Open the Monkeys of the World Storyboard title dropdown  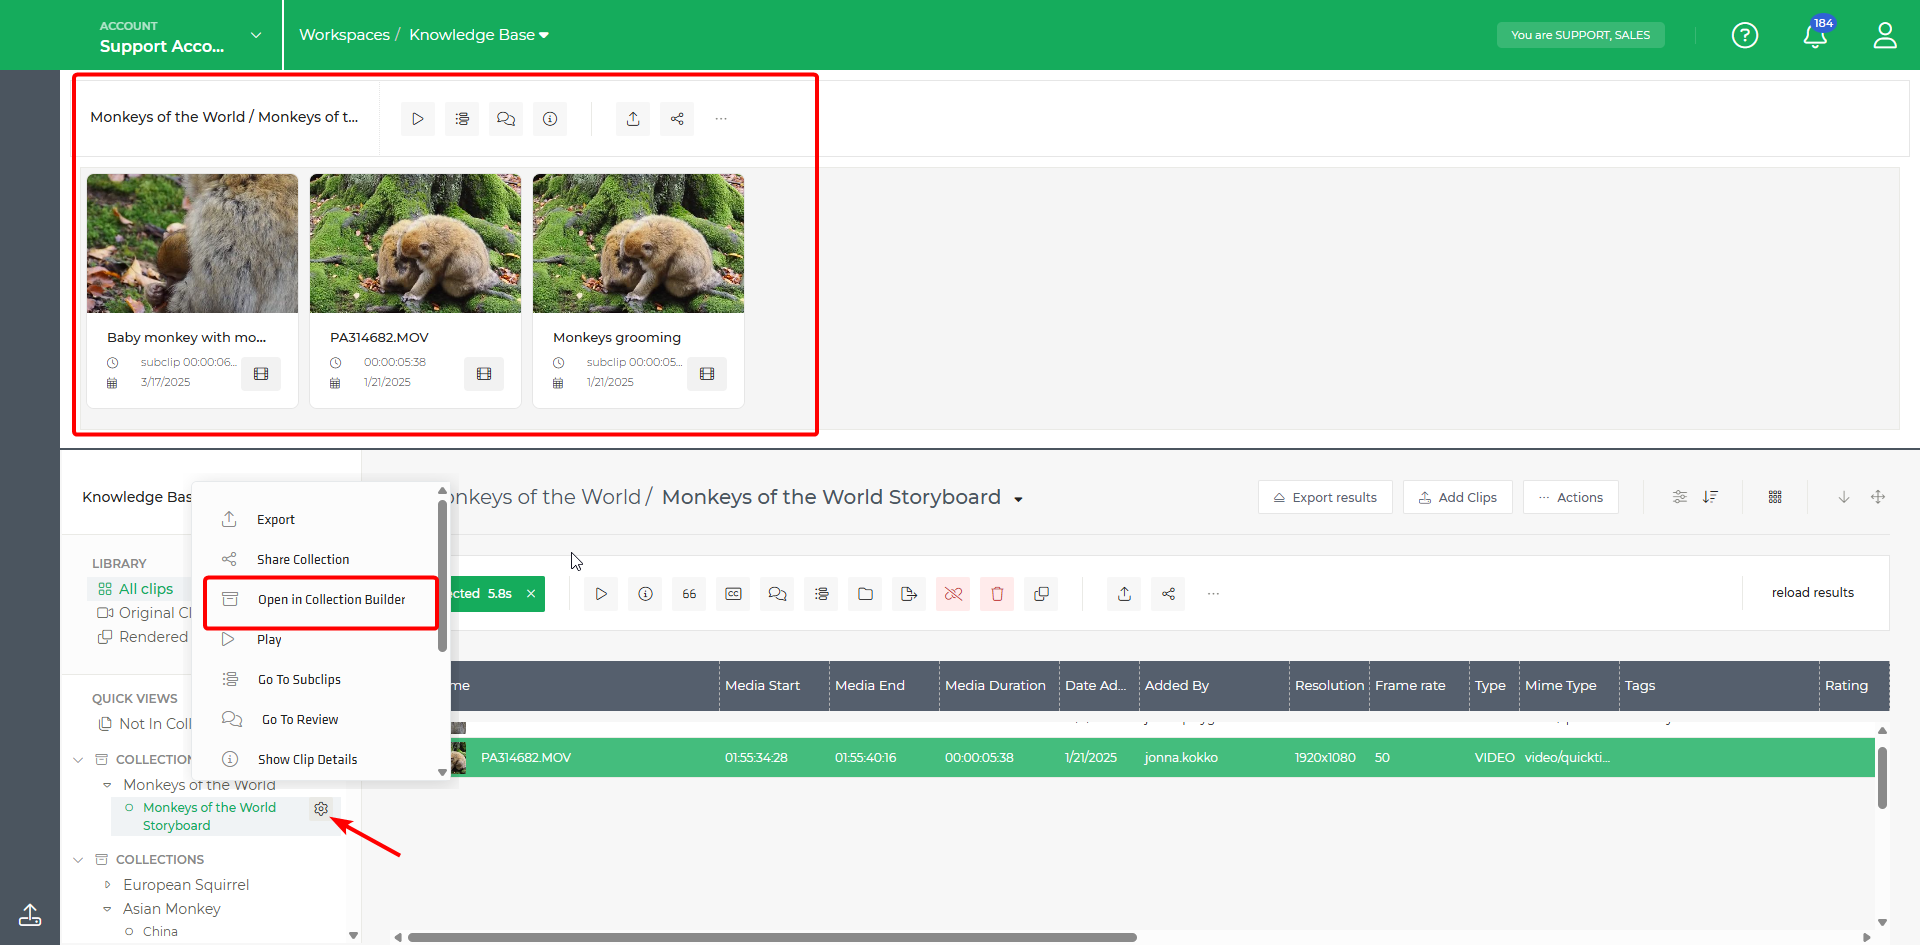(x=1018, y=498)
